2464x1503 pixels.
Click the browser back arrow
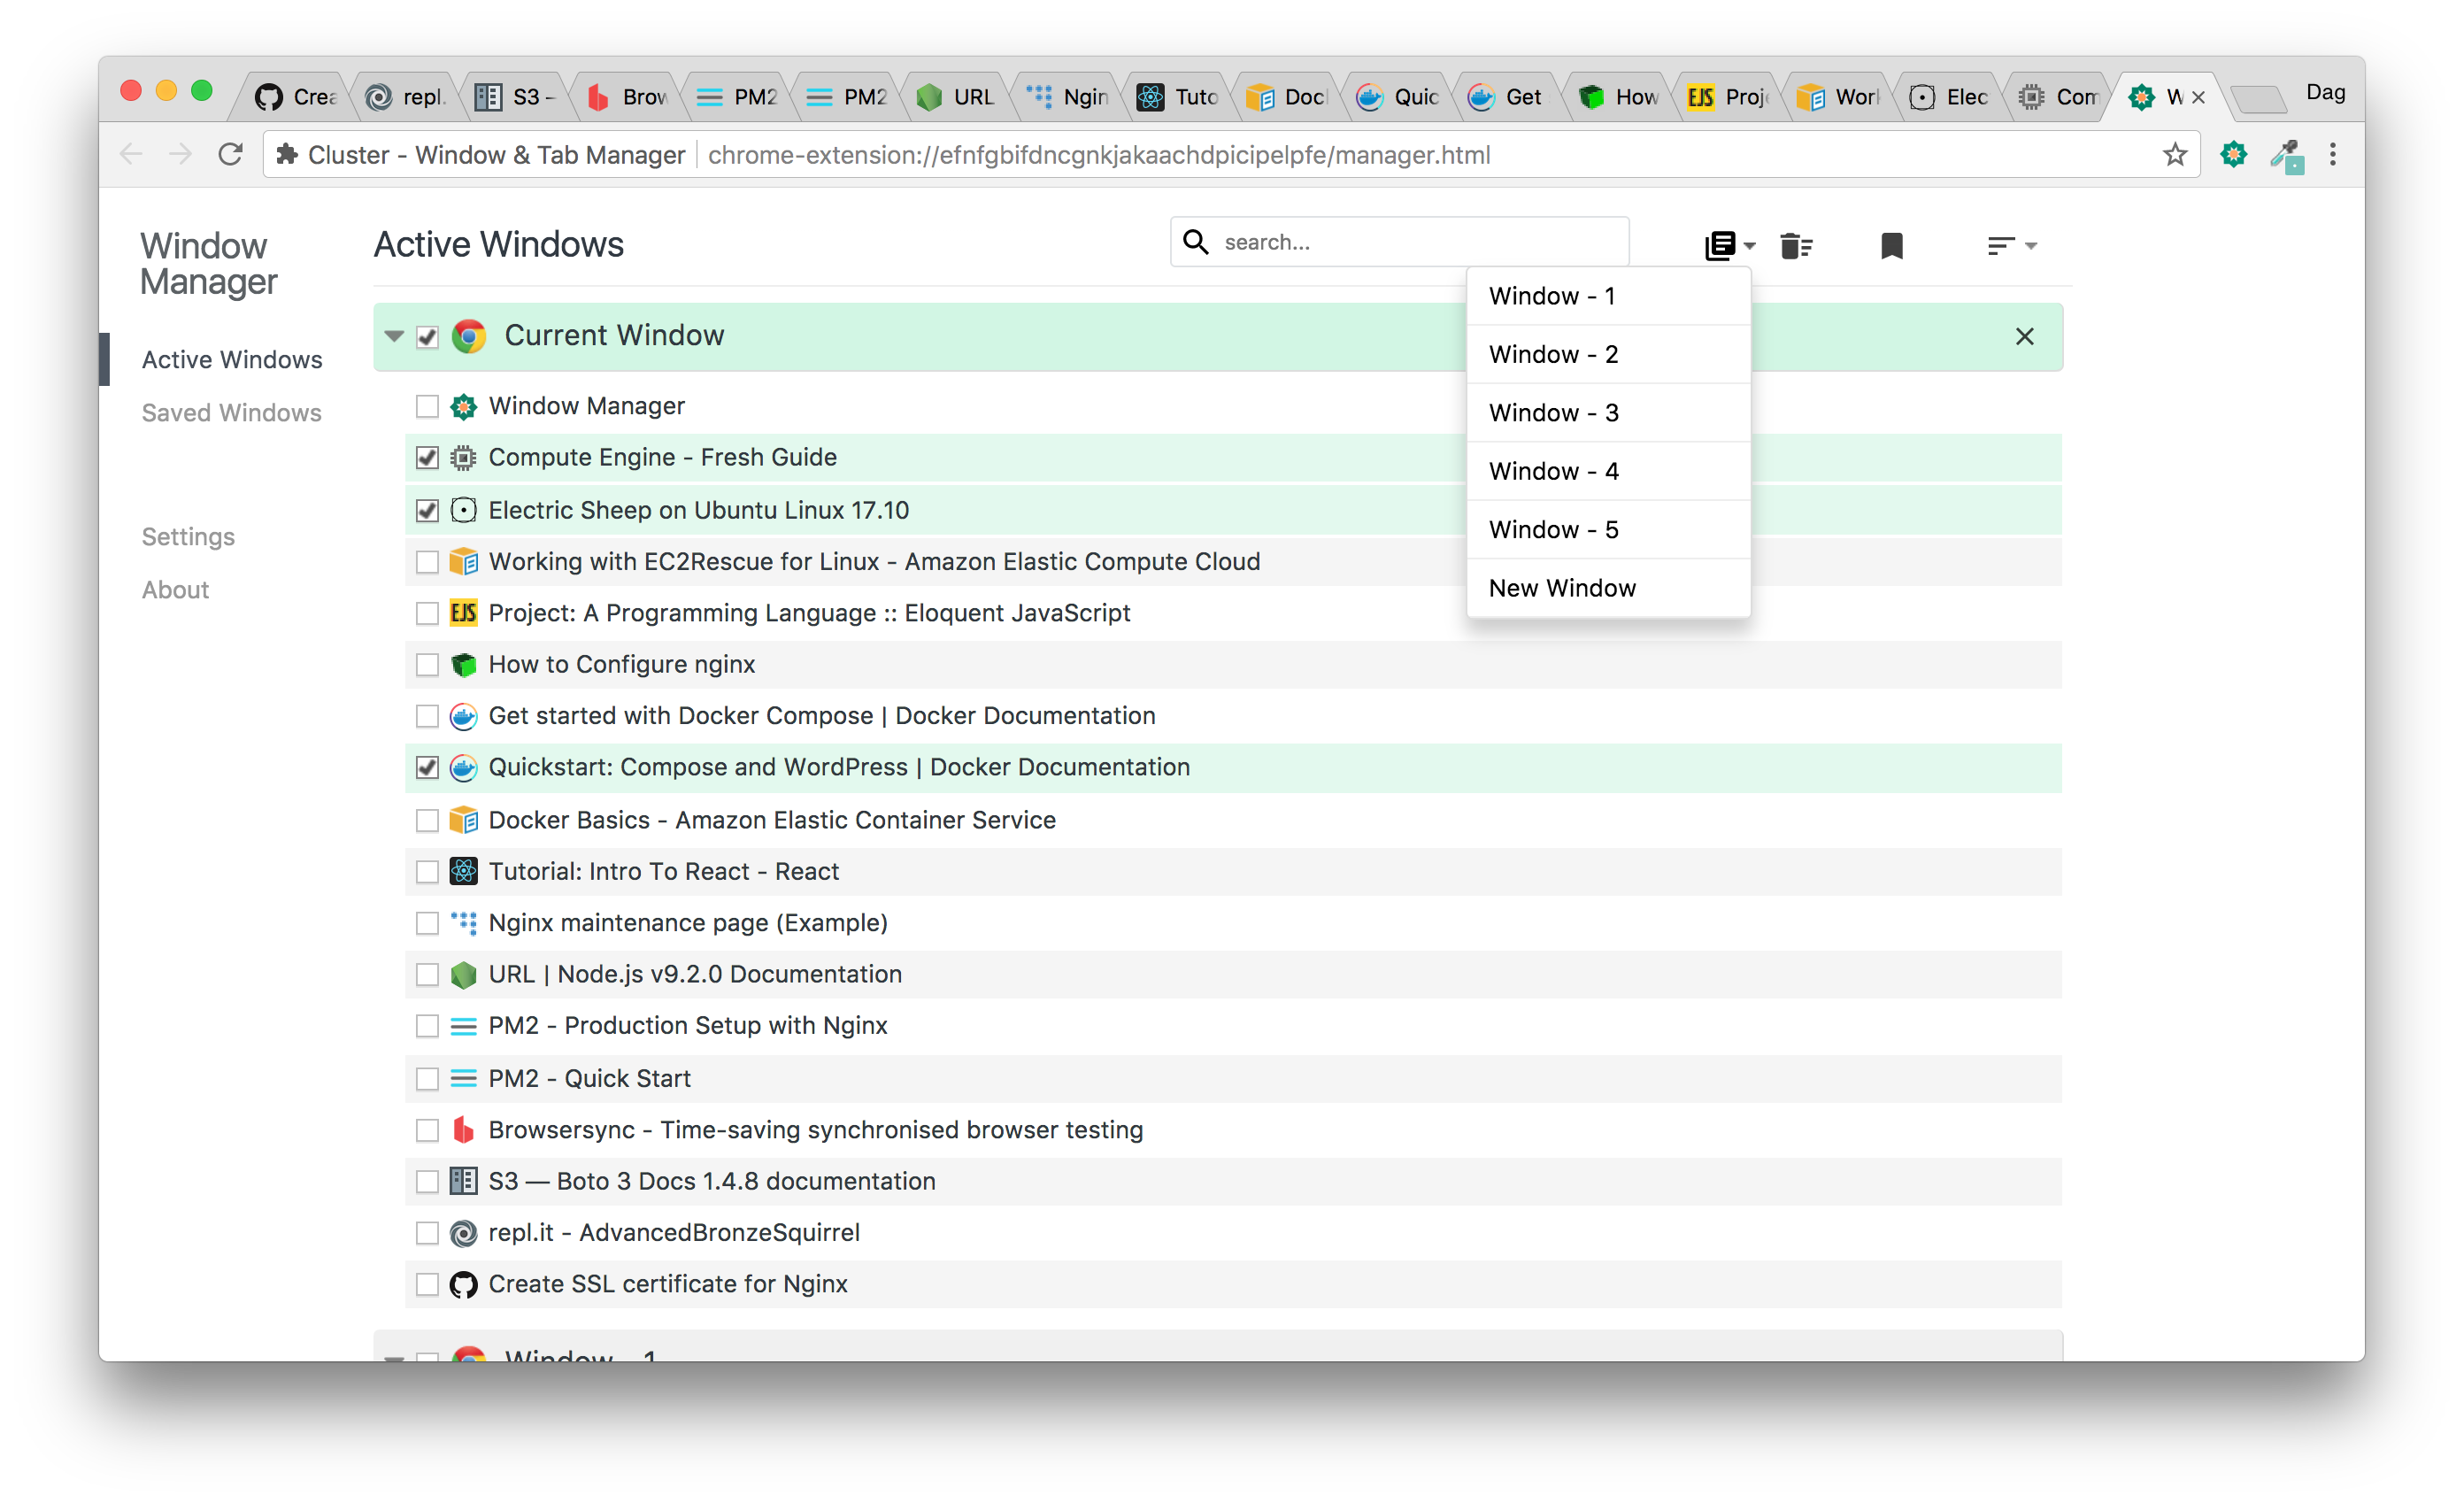(131, 155)
